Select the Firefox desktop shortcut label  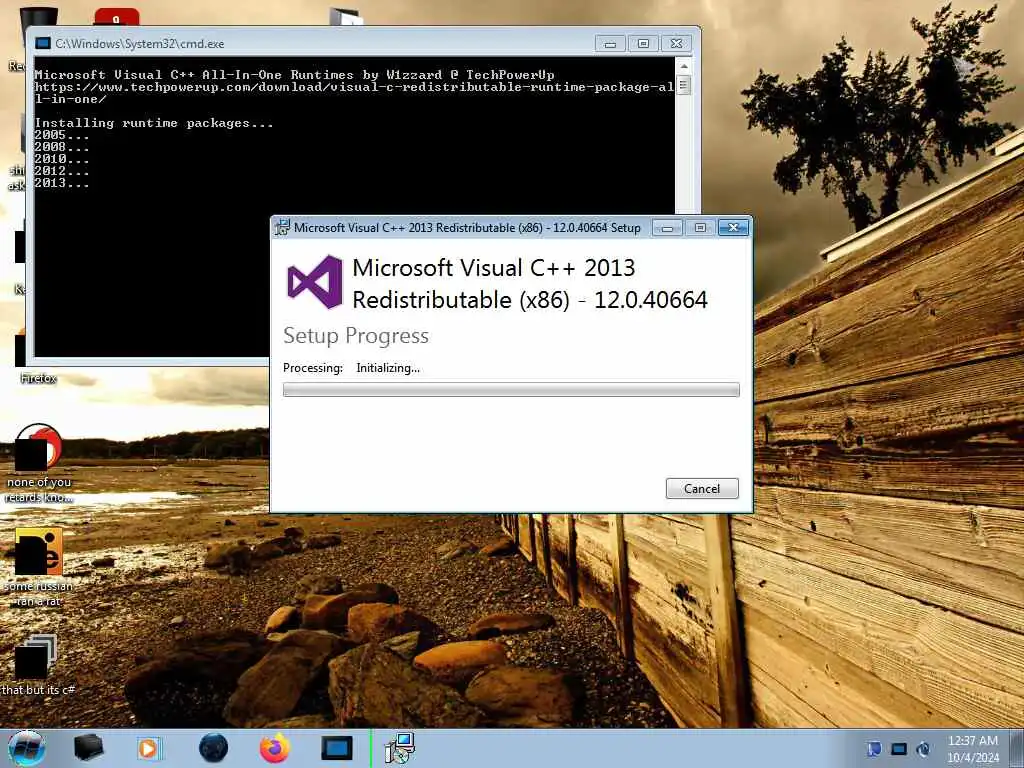click(x=39, y=378)
